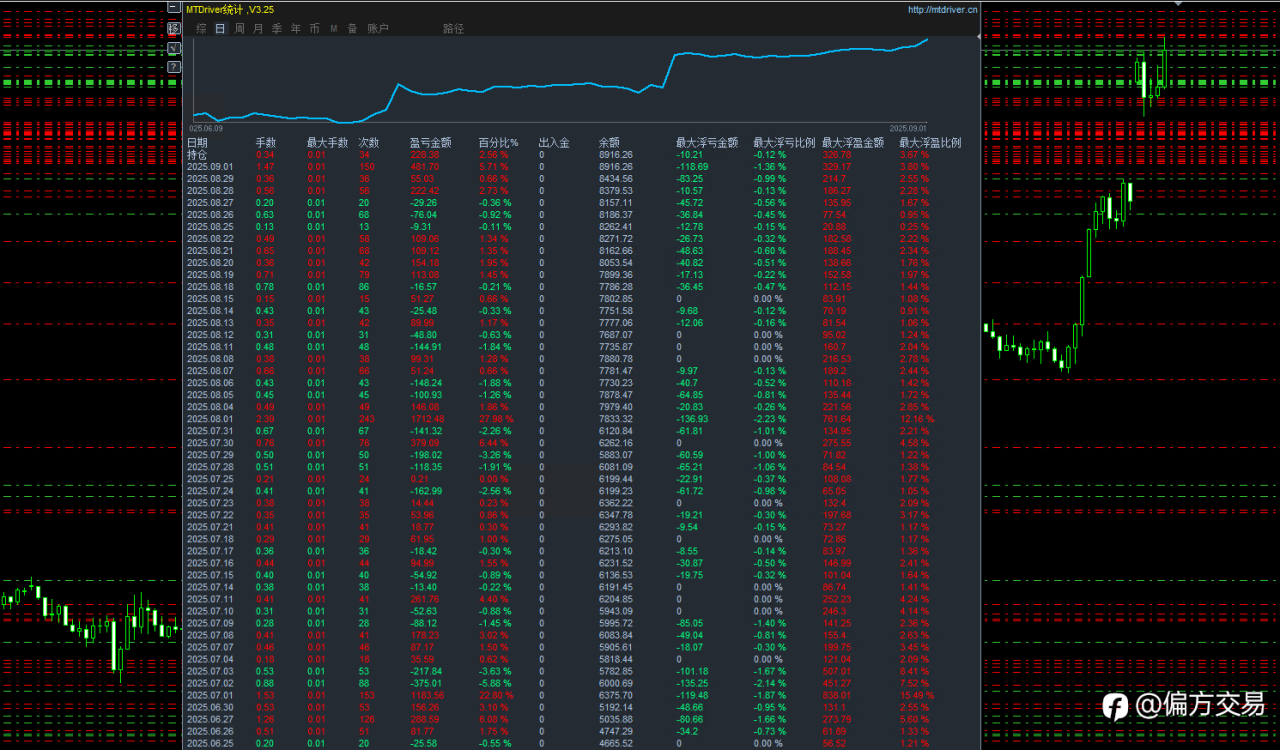1280x750 pixels.
Task: Switch to the 周 weekly statistics tab
Action: (x=239, y=29)
